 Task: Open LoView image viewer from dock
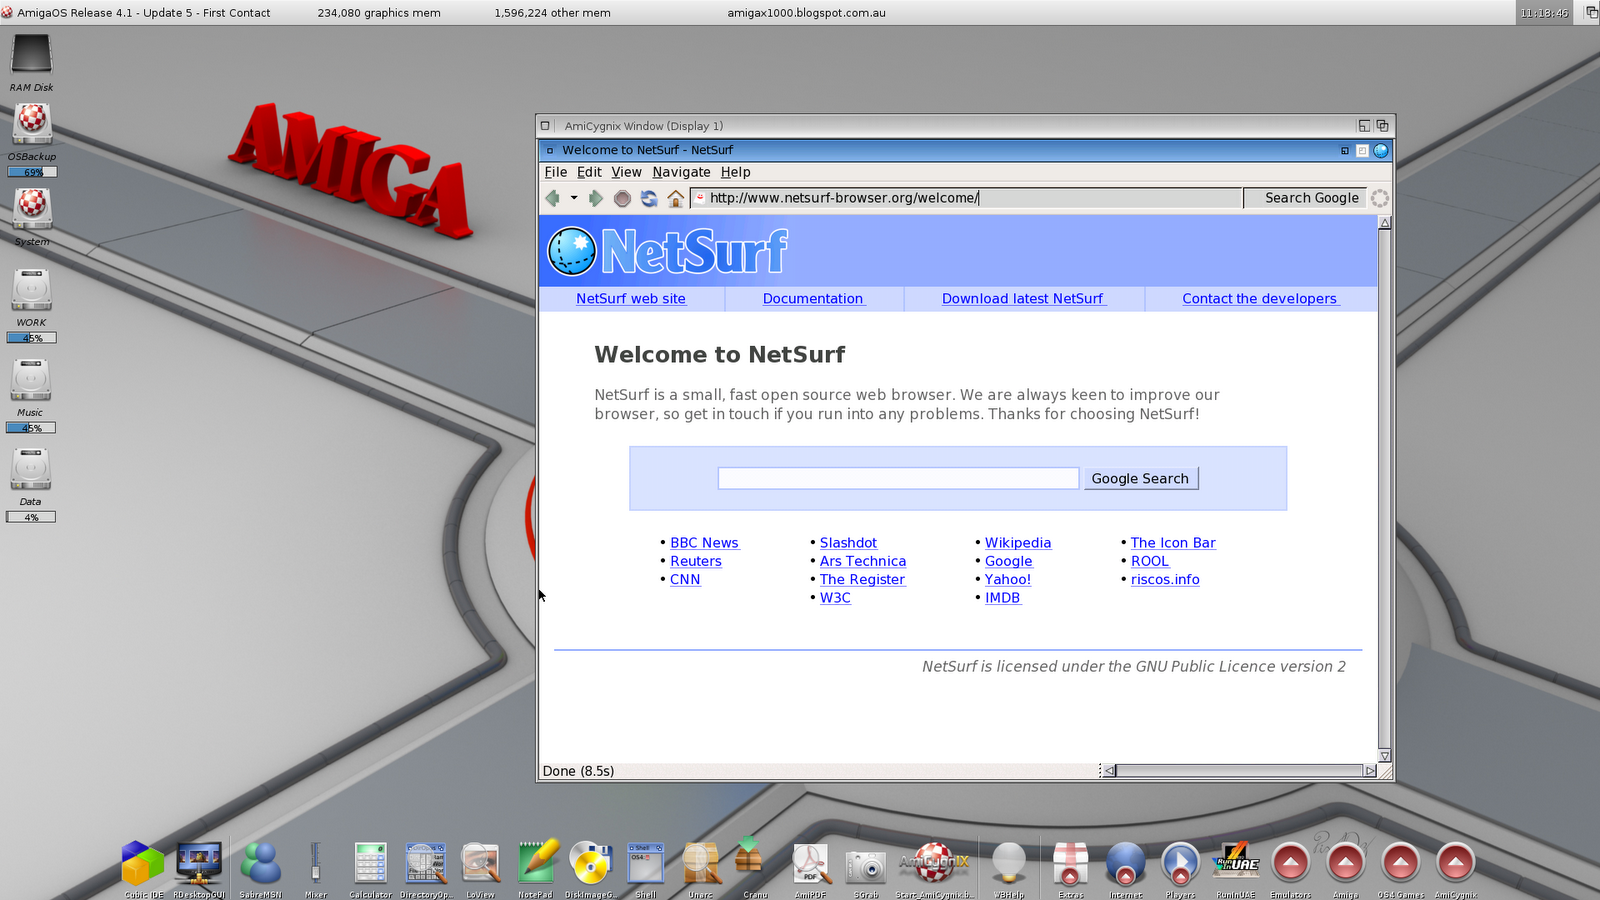(480, 864)
